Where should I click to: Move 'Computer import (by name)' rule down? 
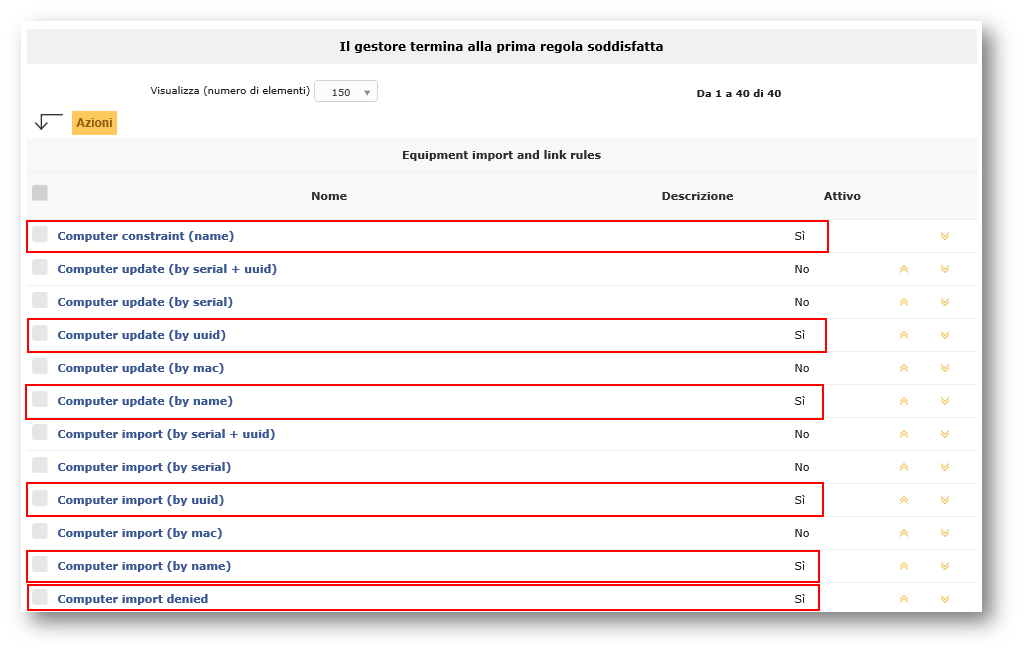click(x=944, y=566)
